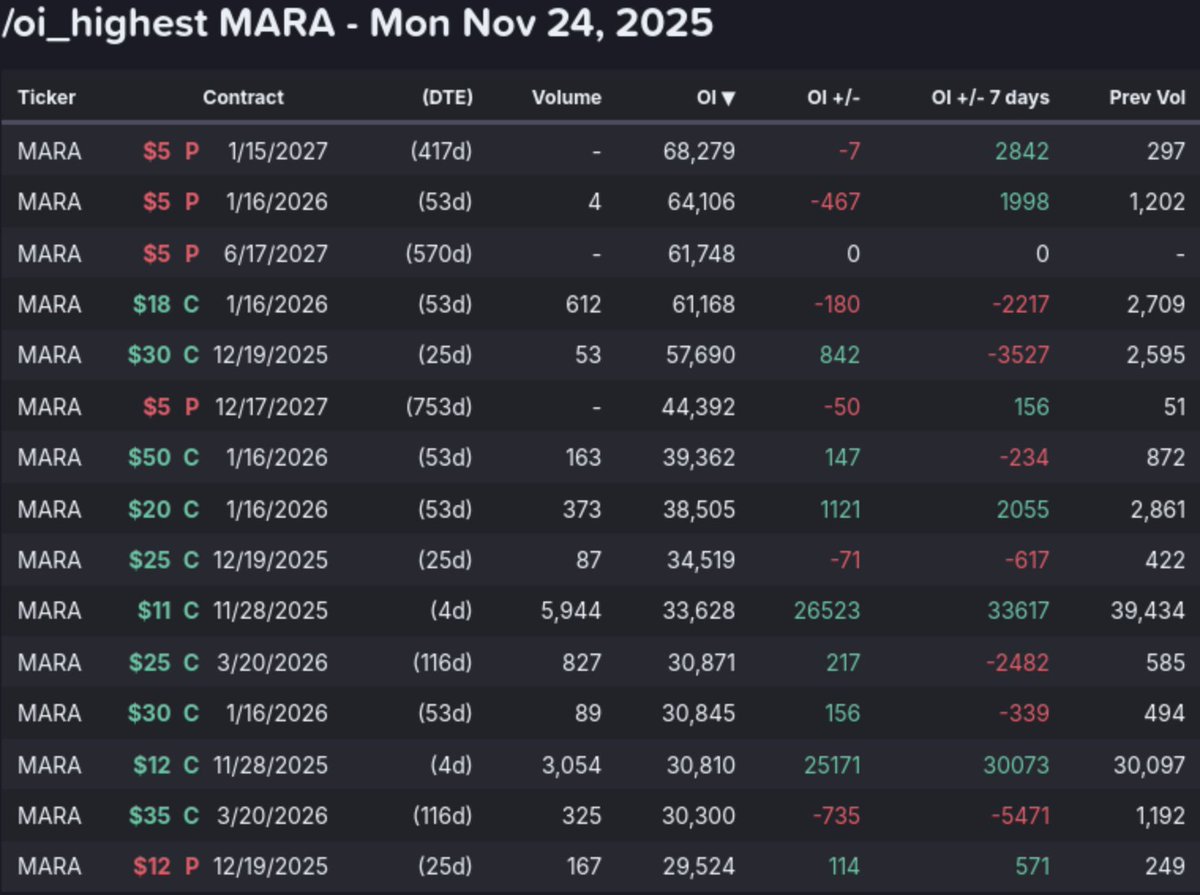Sort by OI +/- 7 days
The width and height of the screenshot is (1200, 895).
[x=990, y=97]
